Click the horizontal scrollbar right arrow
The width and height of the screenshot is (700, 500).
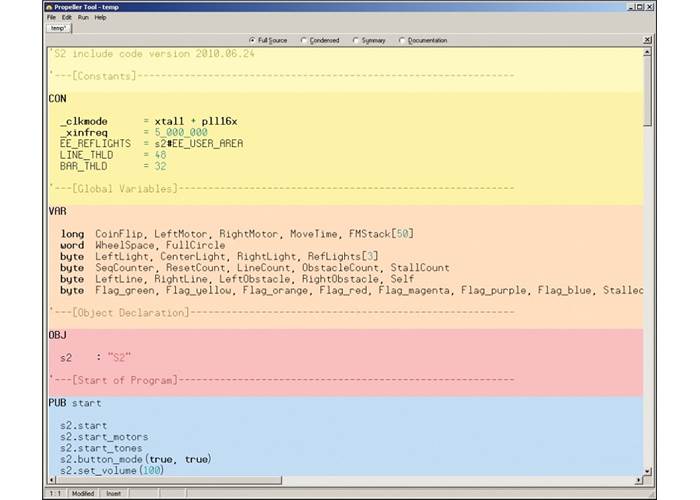coord(638,481)
